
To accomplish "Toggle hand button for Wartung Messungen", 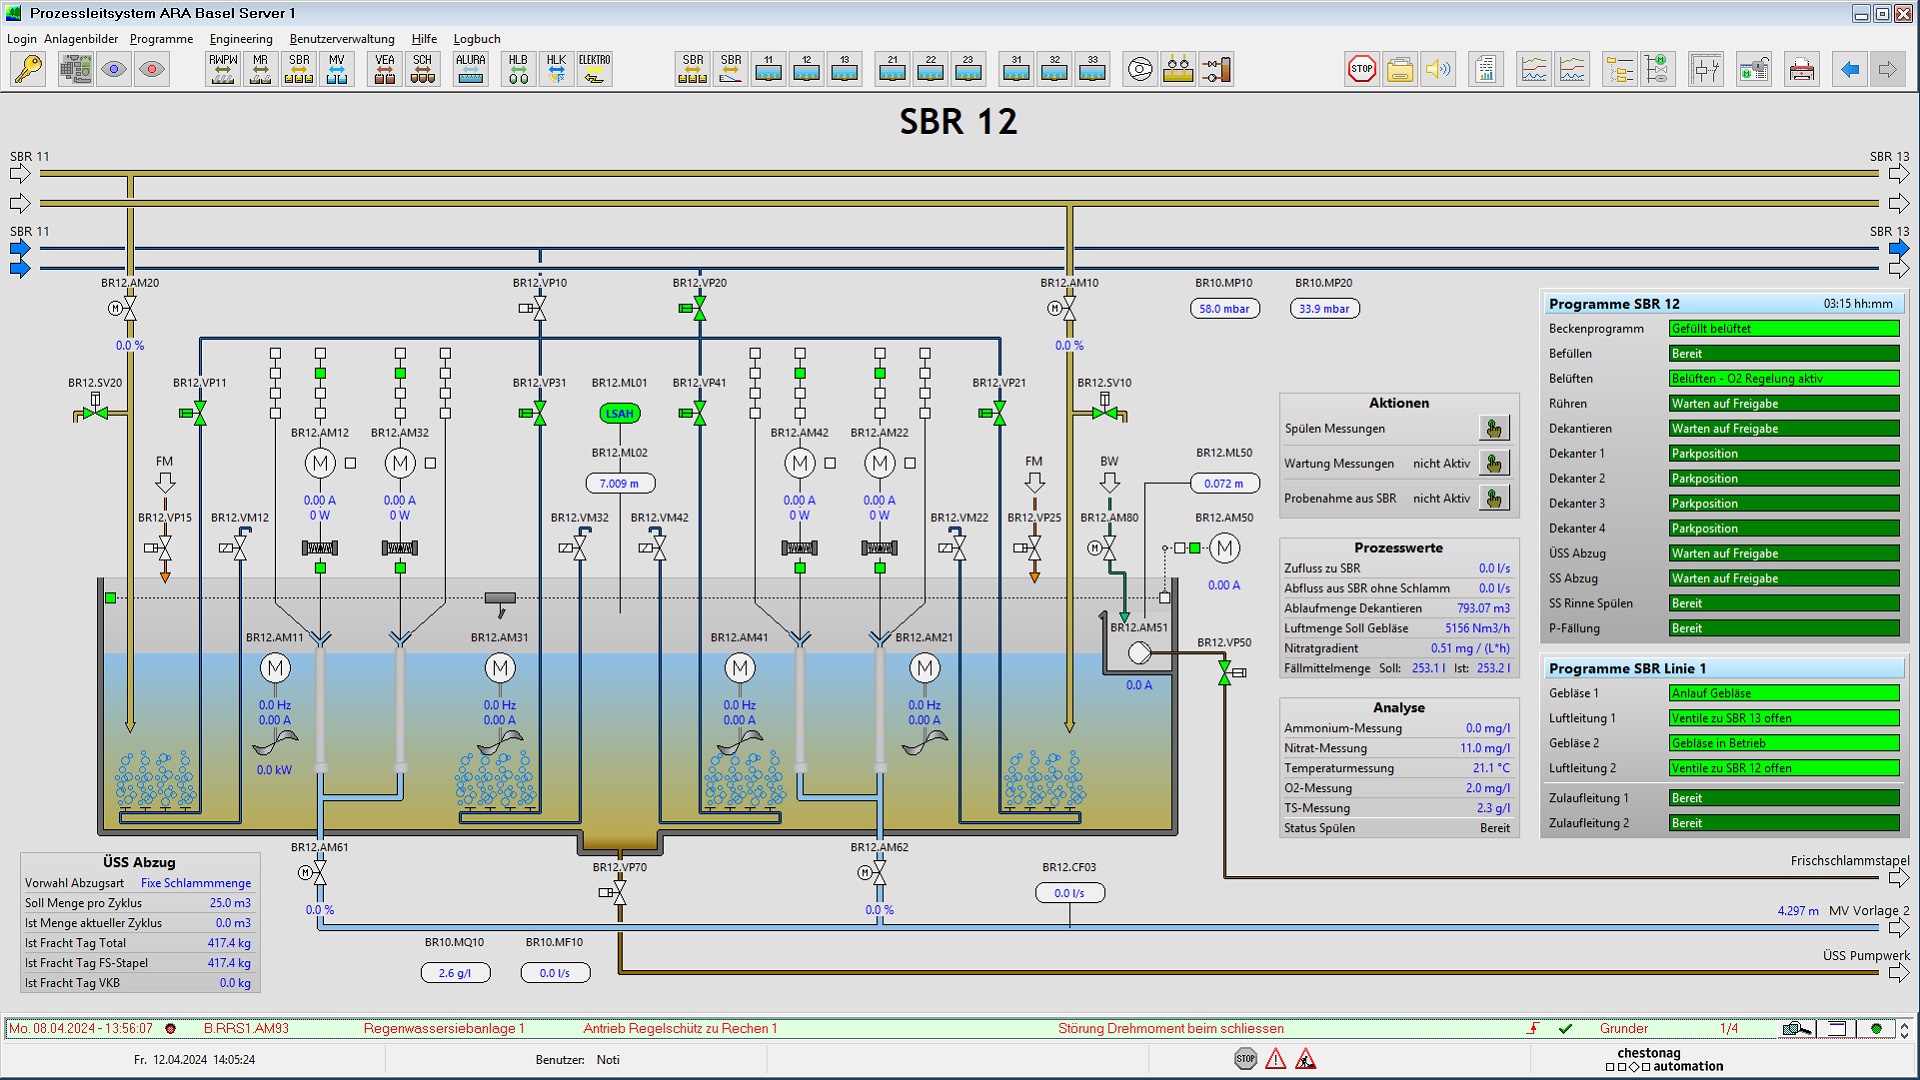I will point(1493,464).
